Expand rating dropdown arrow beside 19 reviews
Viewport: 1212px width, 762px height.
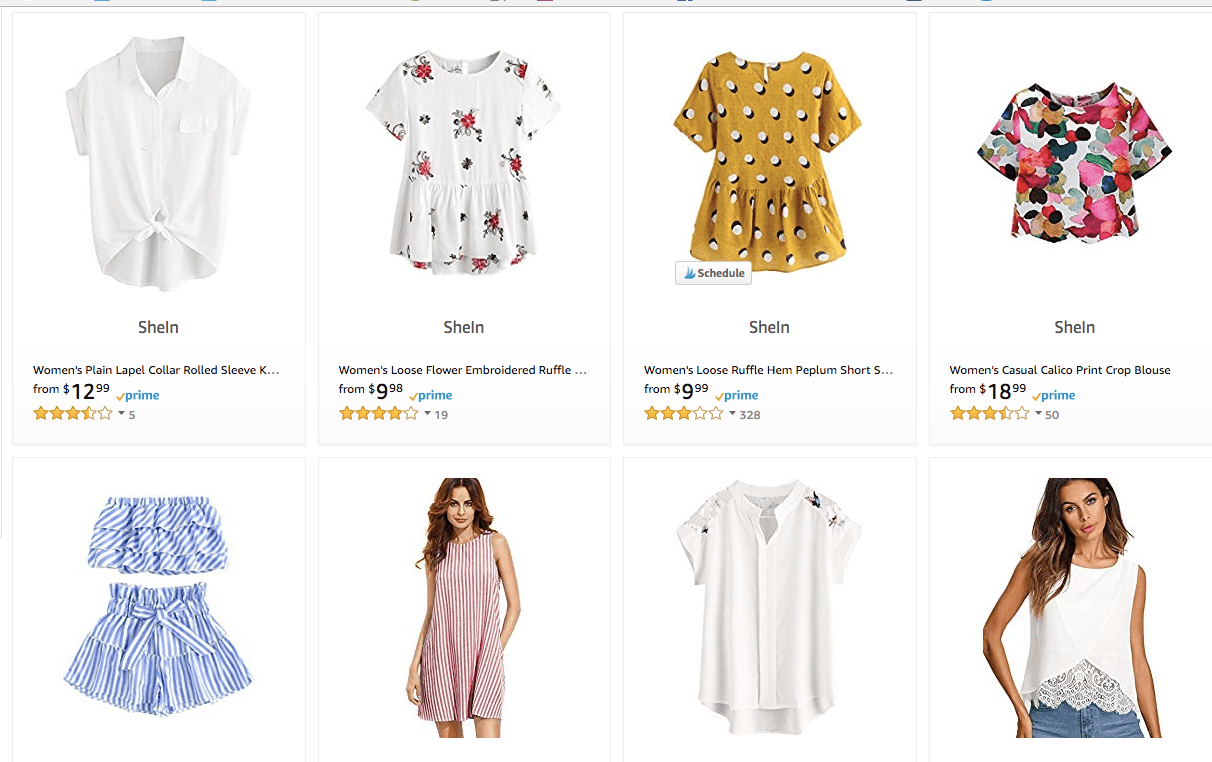427,414
